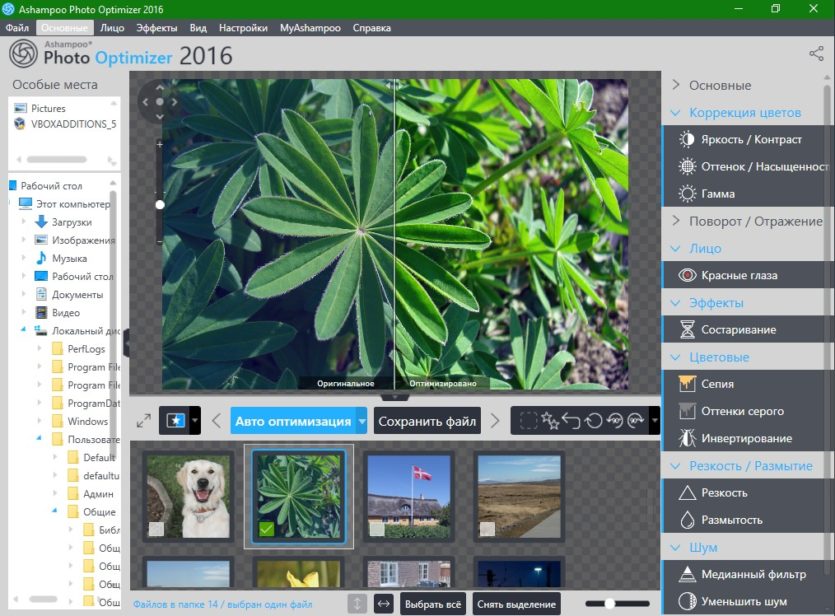Screen dimensions: 835x616
Task: Click the vertical layout arrows button
Action: point(357,603)
